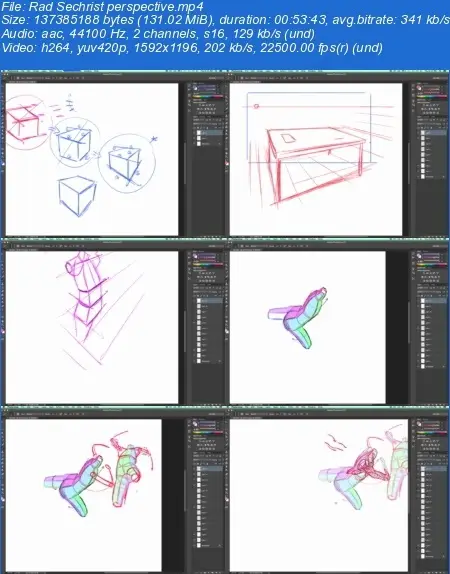The image size is (450, 574).
Task: Click the foreground color swatch in the cube frame's Color panel
Action: pyautogui.click(x=195, y=87)
